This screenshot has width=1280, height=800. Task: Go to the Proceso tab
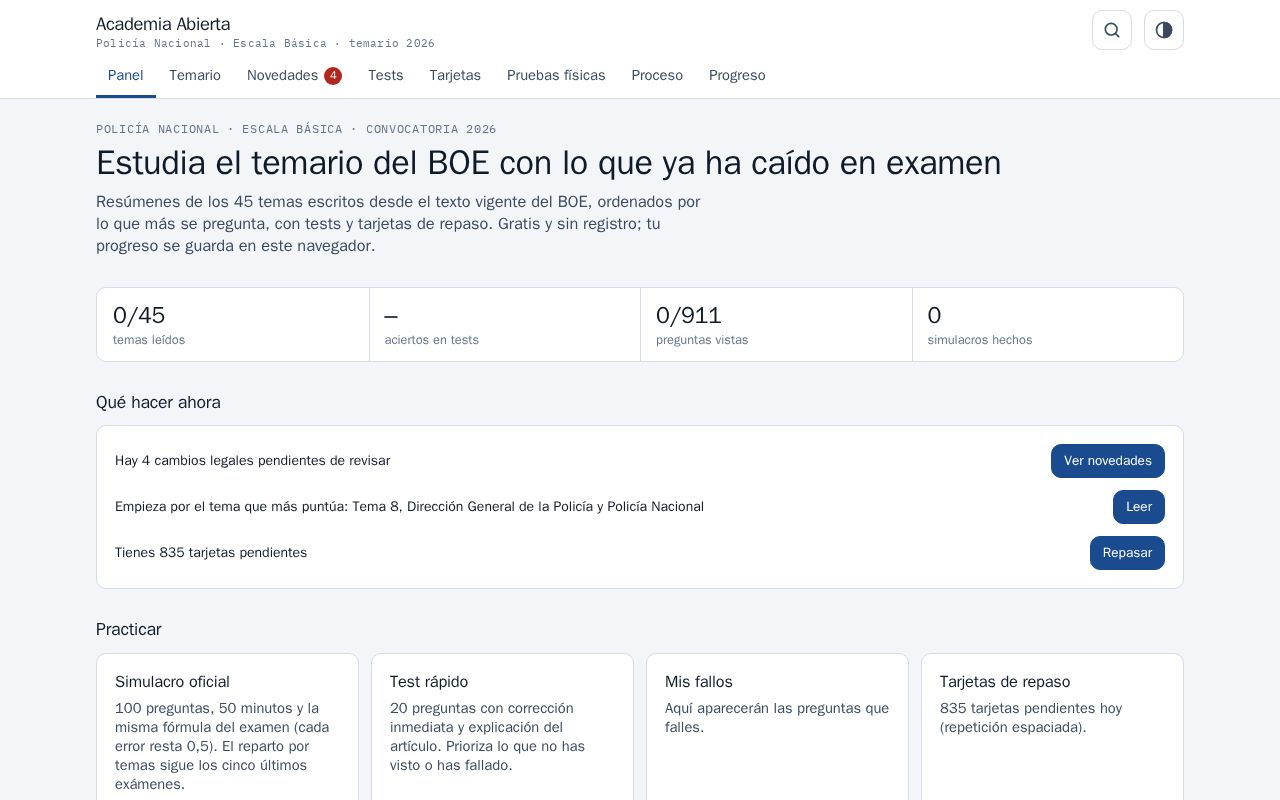coord(657,76)
